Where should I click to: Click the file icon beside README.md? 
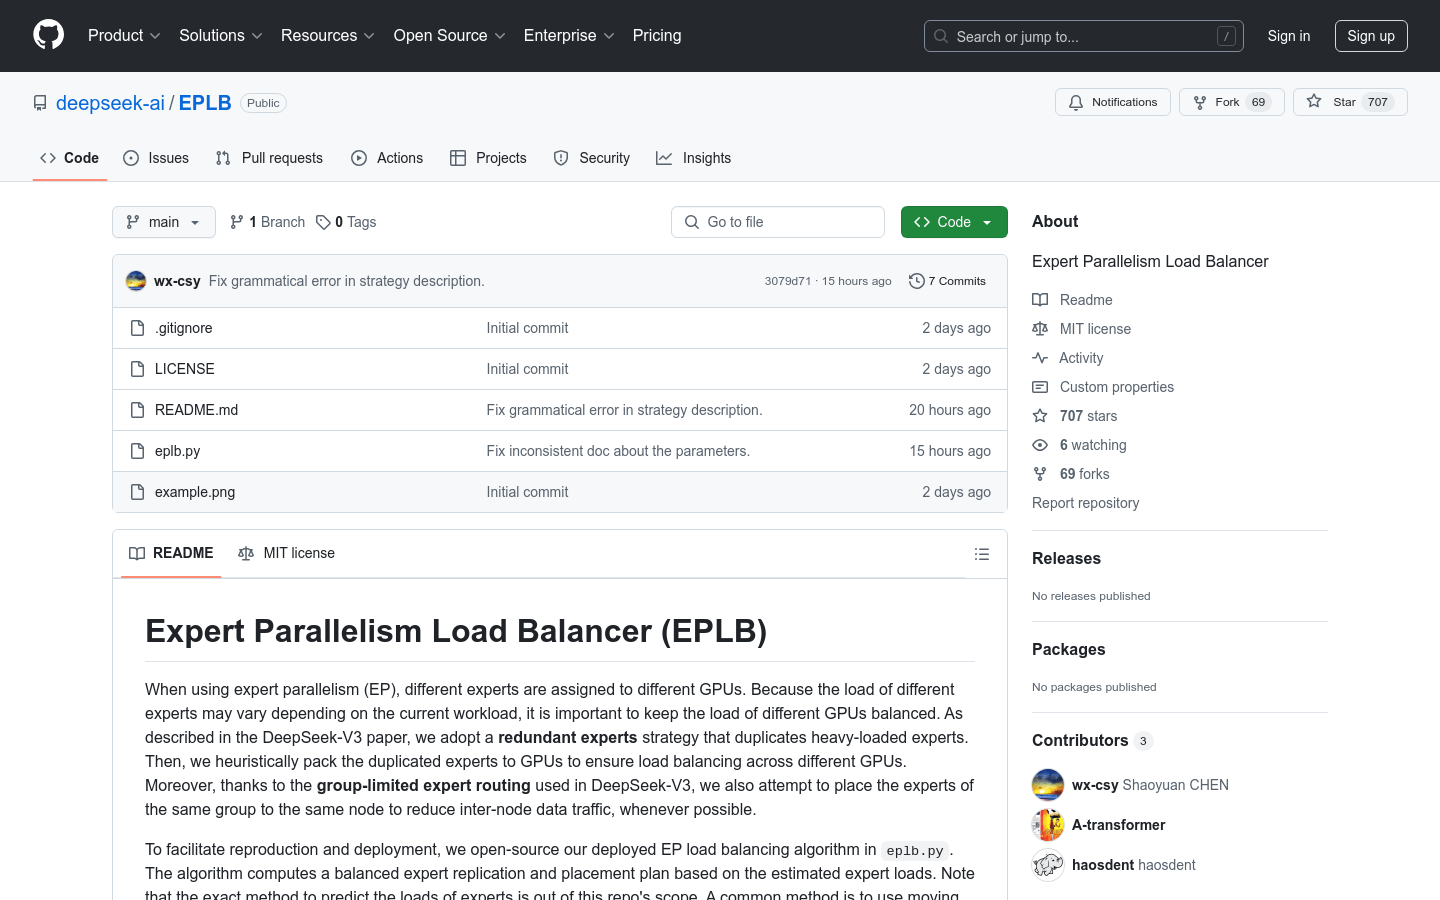pyautogui.click(x=138, y=410)
